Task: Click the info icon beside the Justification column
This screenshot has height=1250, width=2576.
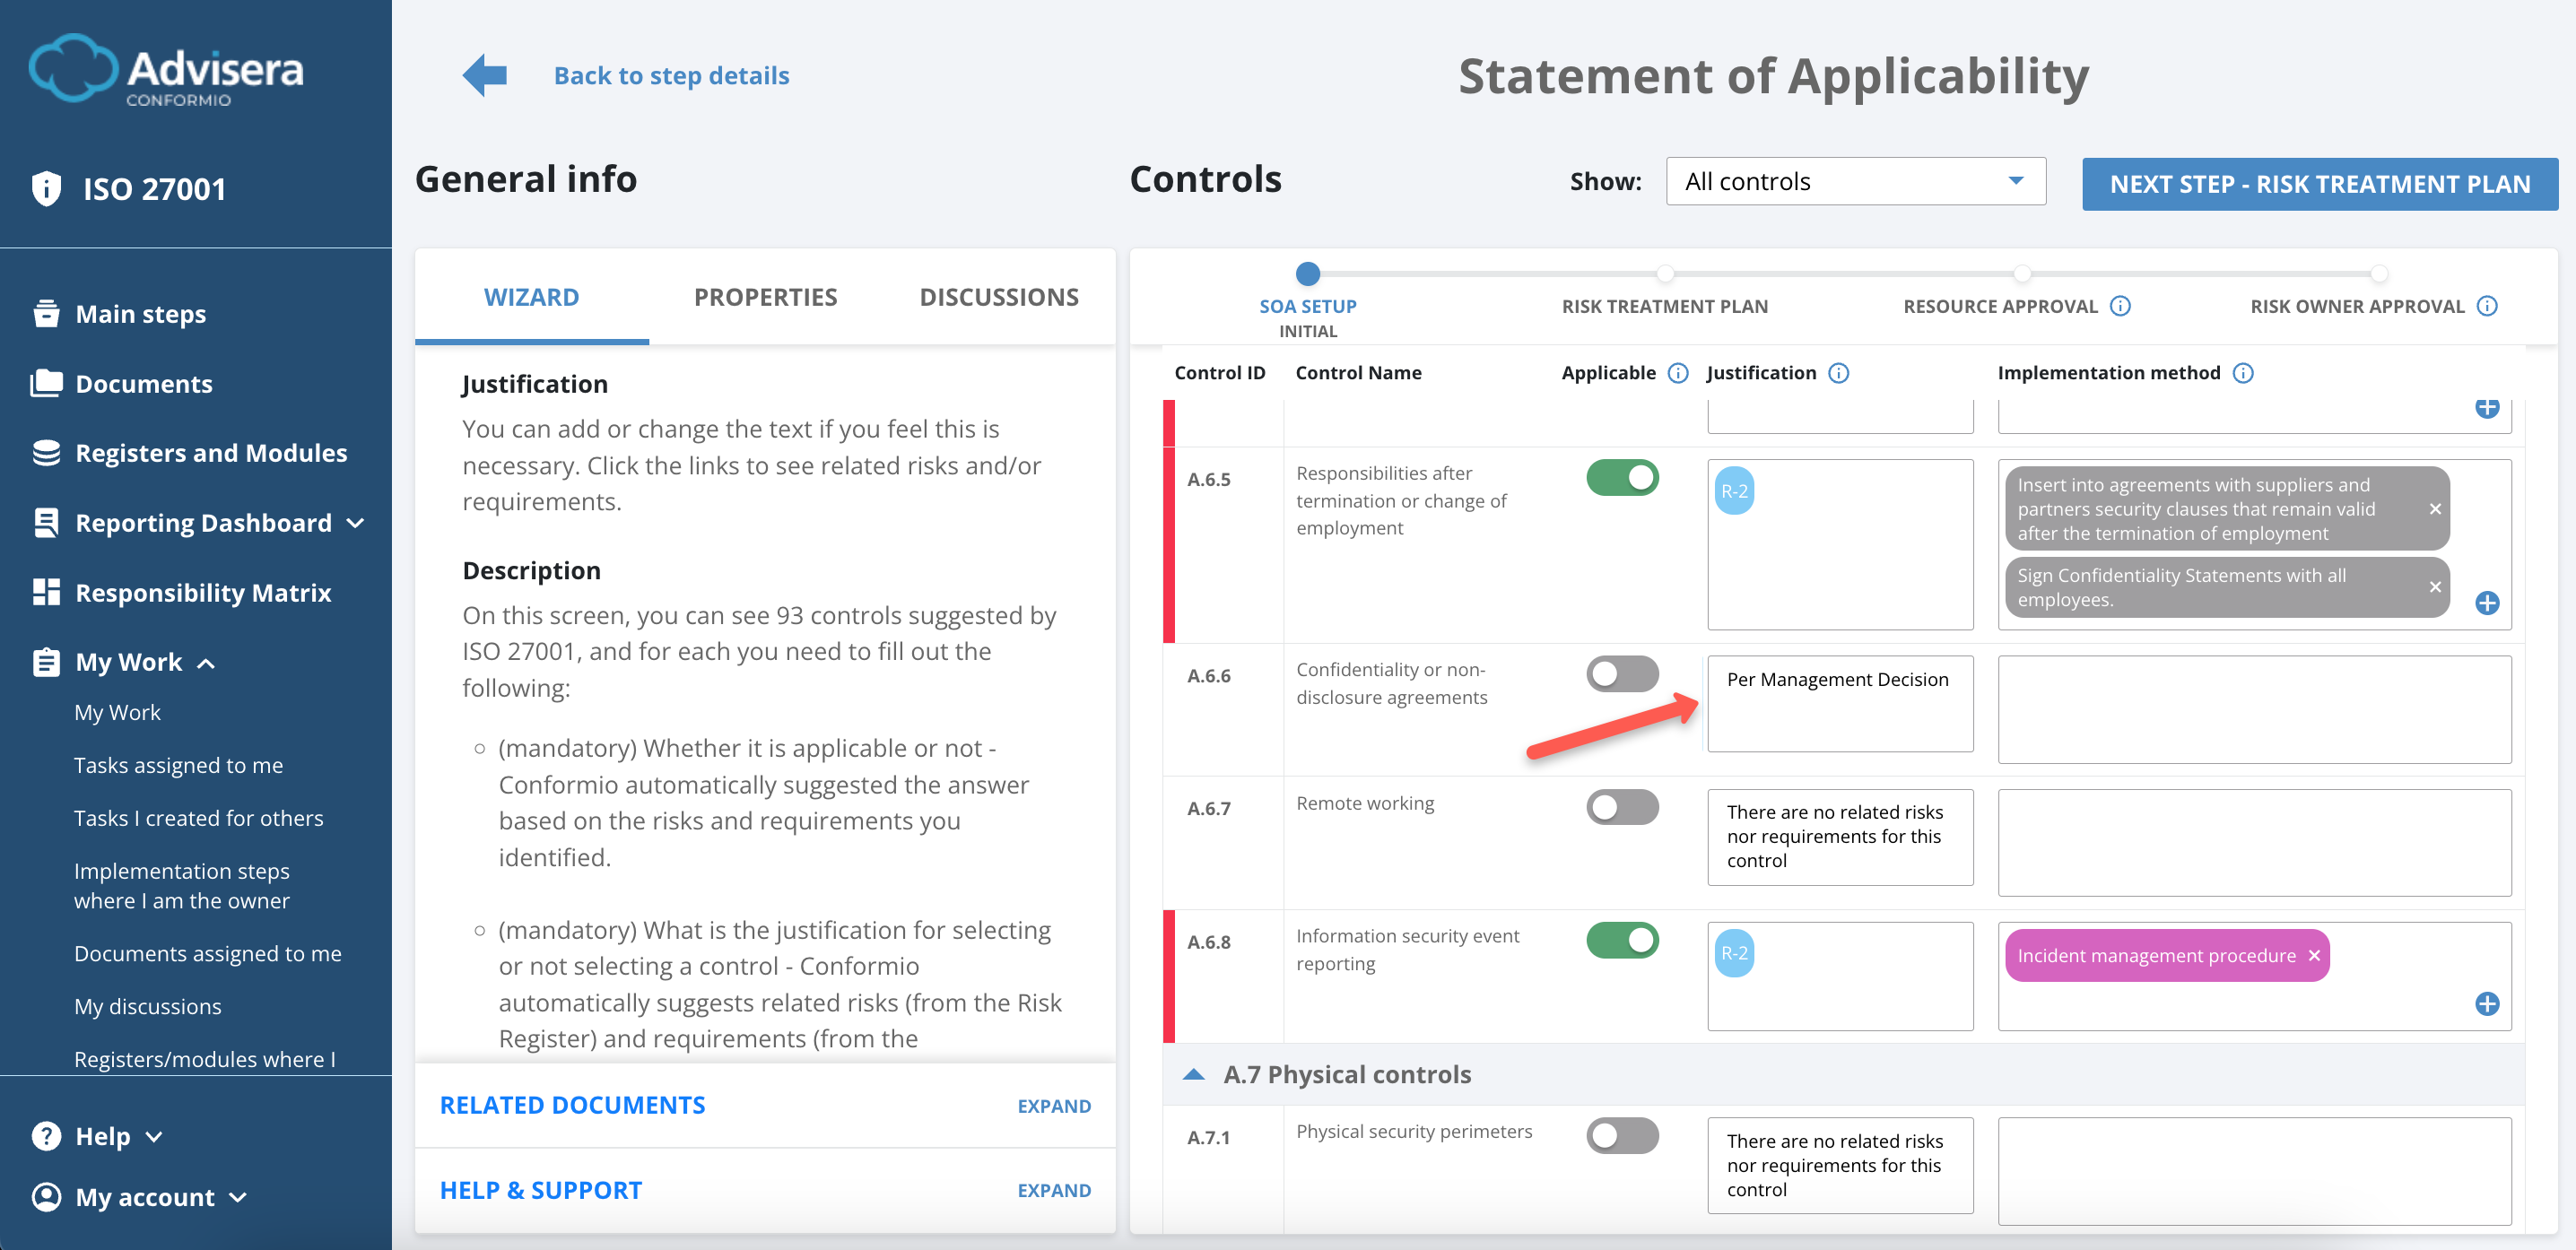Action: tap(1838, 372)
